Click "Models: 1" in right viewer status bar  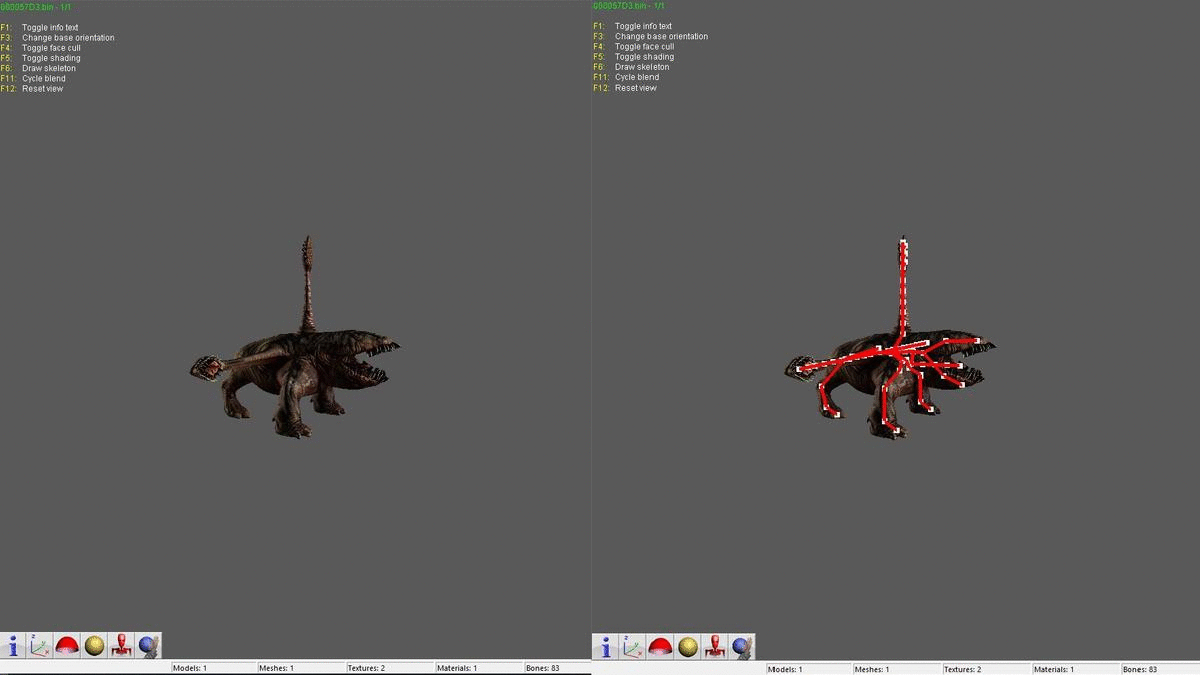(785, 669)
